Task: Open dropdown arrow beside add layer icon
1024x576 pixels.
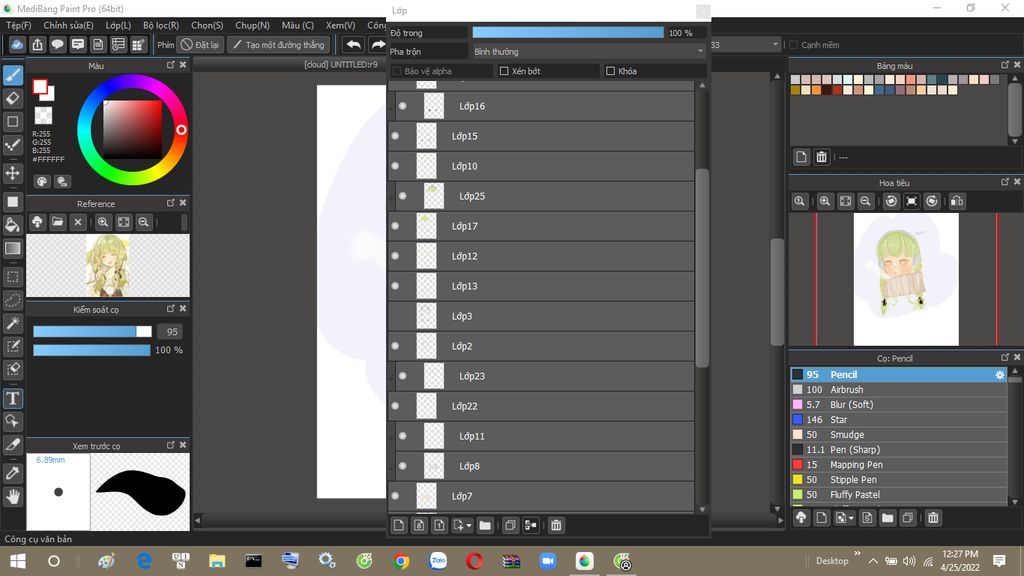Action: click(469, 525)
